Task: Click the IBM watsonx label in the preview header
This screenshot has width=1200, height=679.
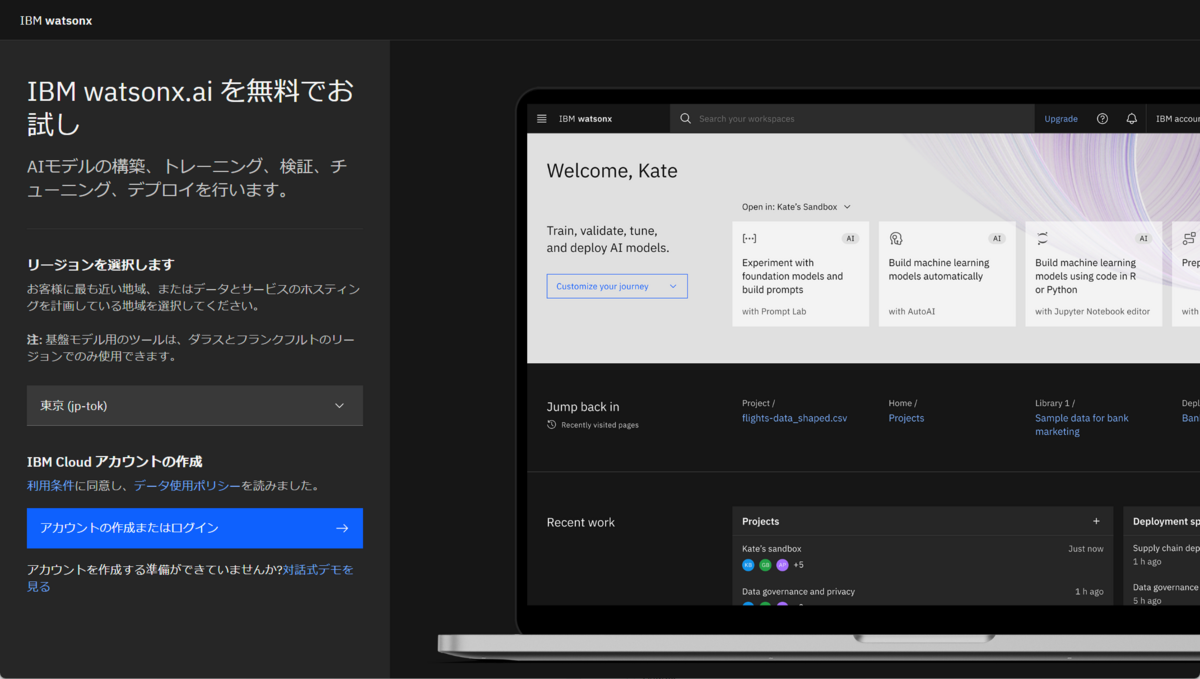Action: click(585, 118)
